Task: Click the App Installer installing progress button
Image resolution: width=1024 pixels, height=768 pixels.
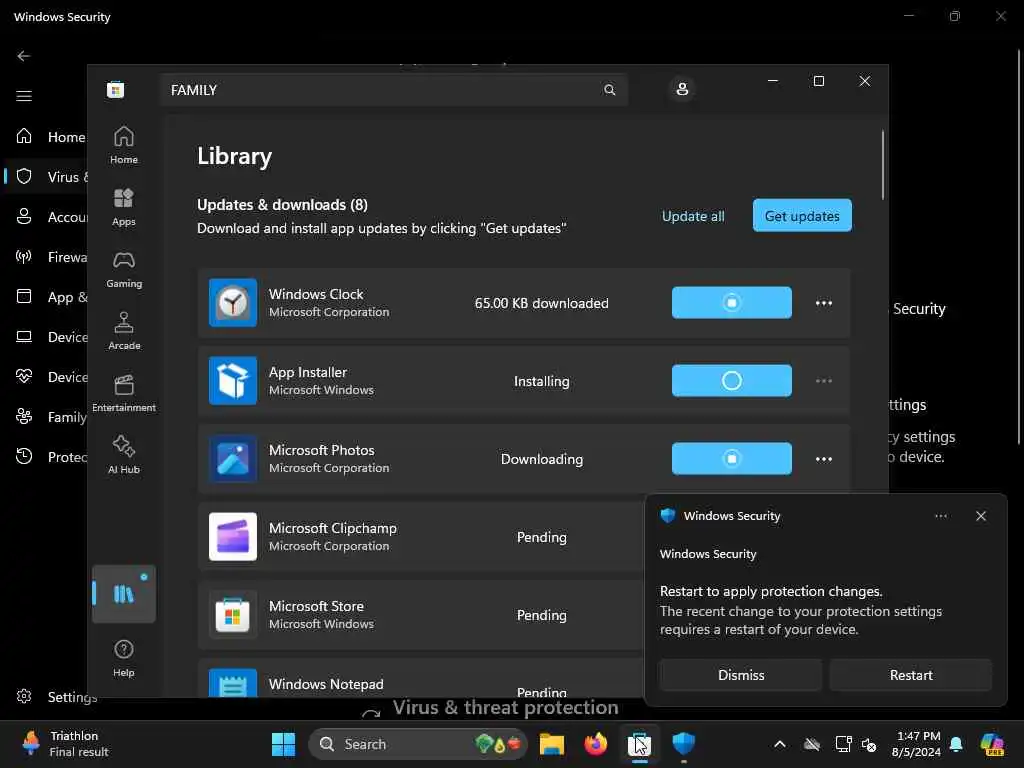Action: [x=731, y=381]
